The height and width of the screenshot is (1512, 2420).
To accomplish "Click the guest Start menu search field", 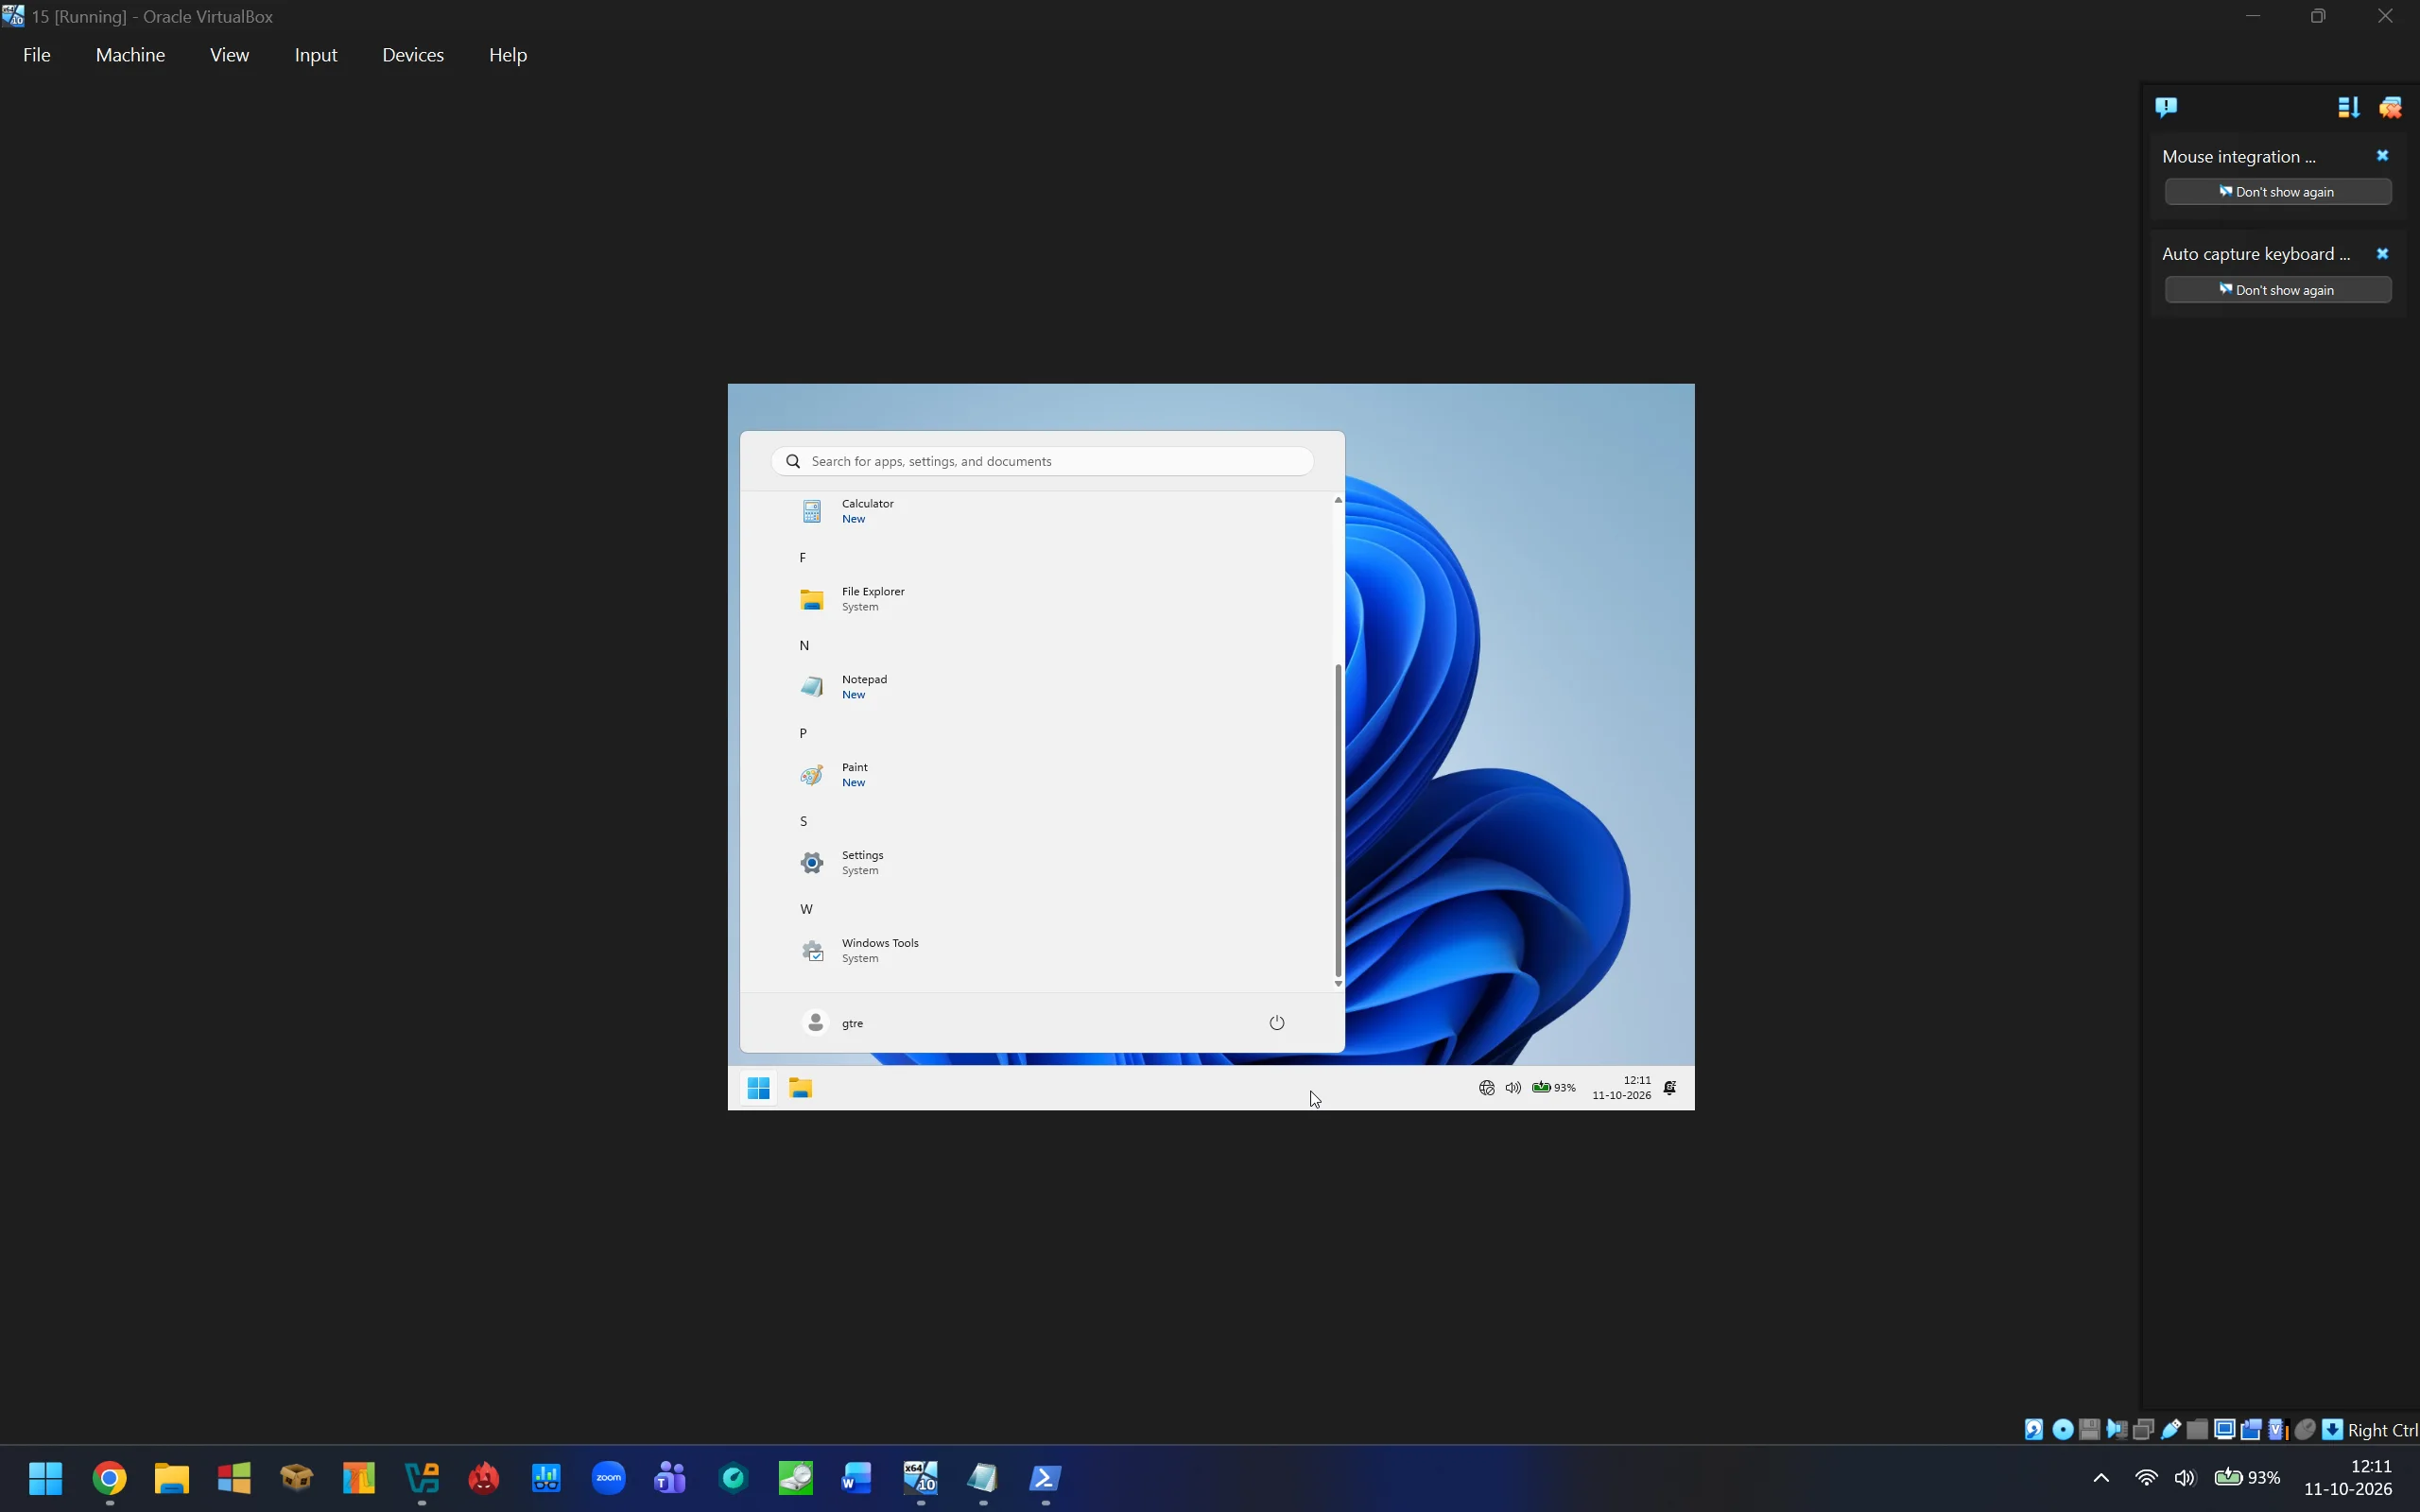I will point(1042,461).
